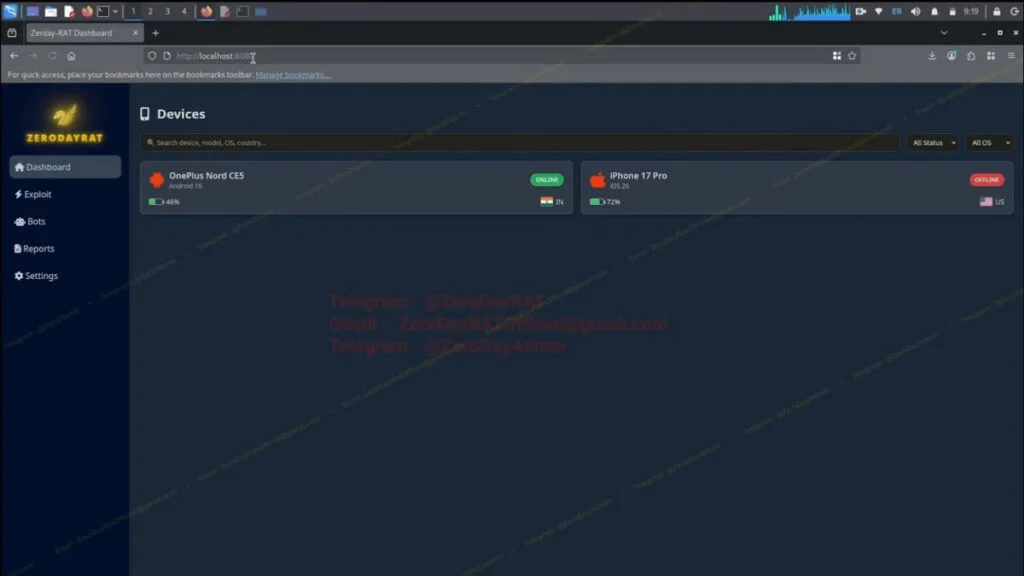Open a new browser tab
Screen dimensions: 1024x576
point(155,32)
